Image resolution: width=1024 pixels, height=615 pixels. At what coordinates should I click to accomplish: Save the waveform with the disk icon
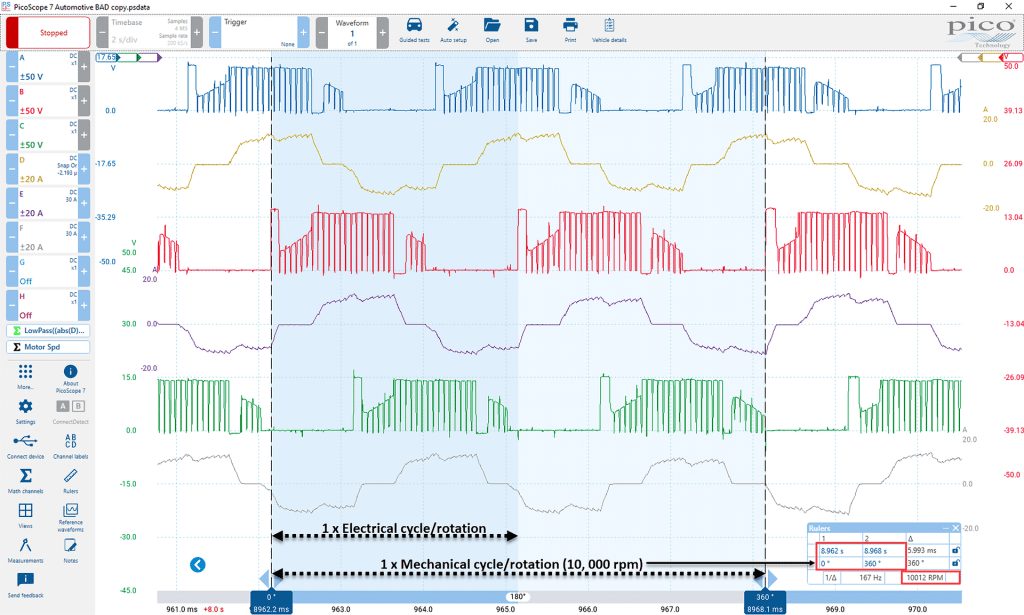pos(531,30)
